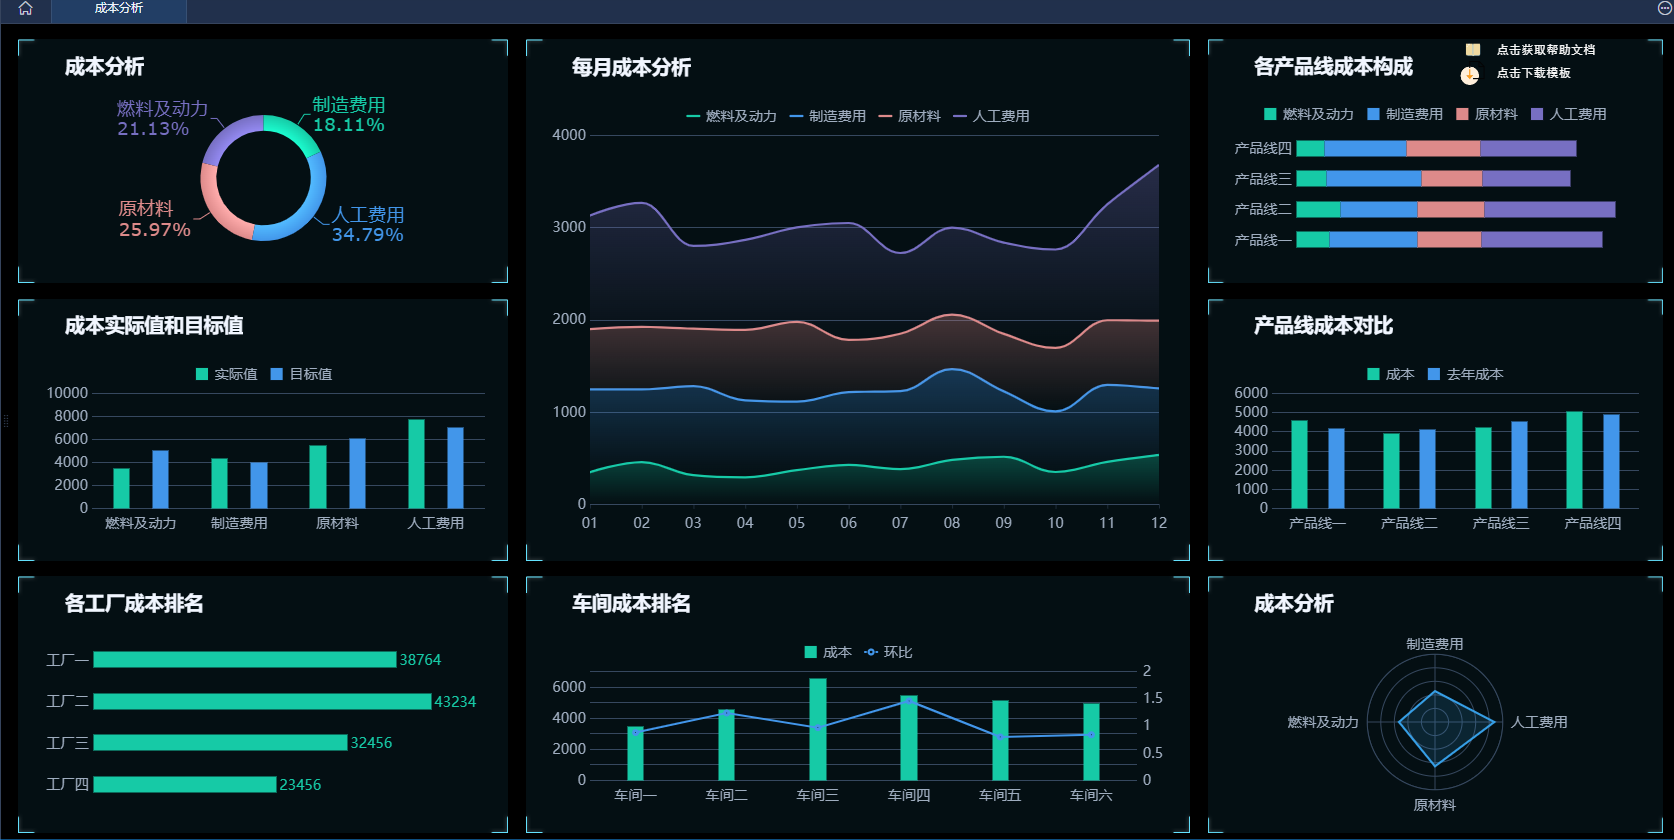
Task: Toggle 原材料 in product line composition legend
Action: point(1486,114)
